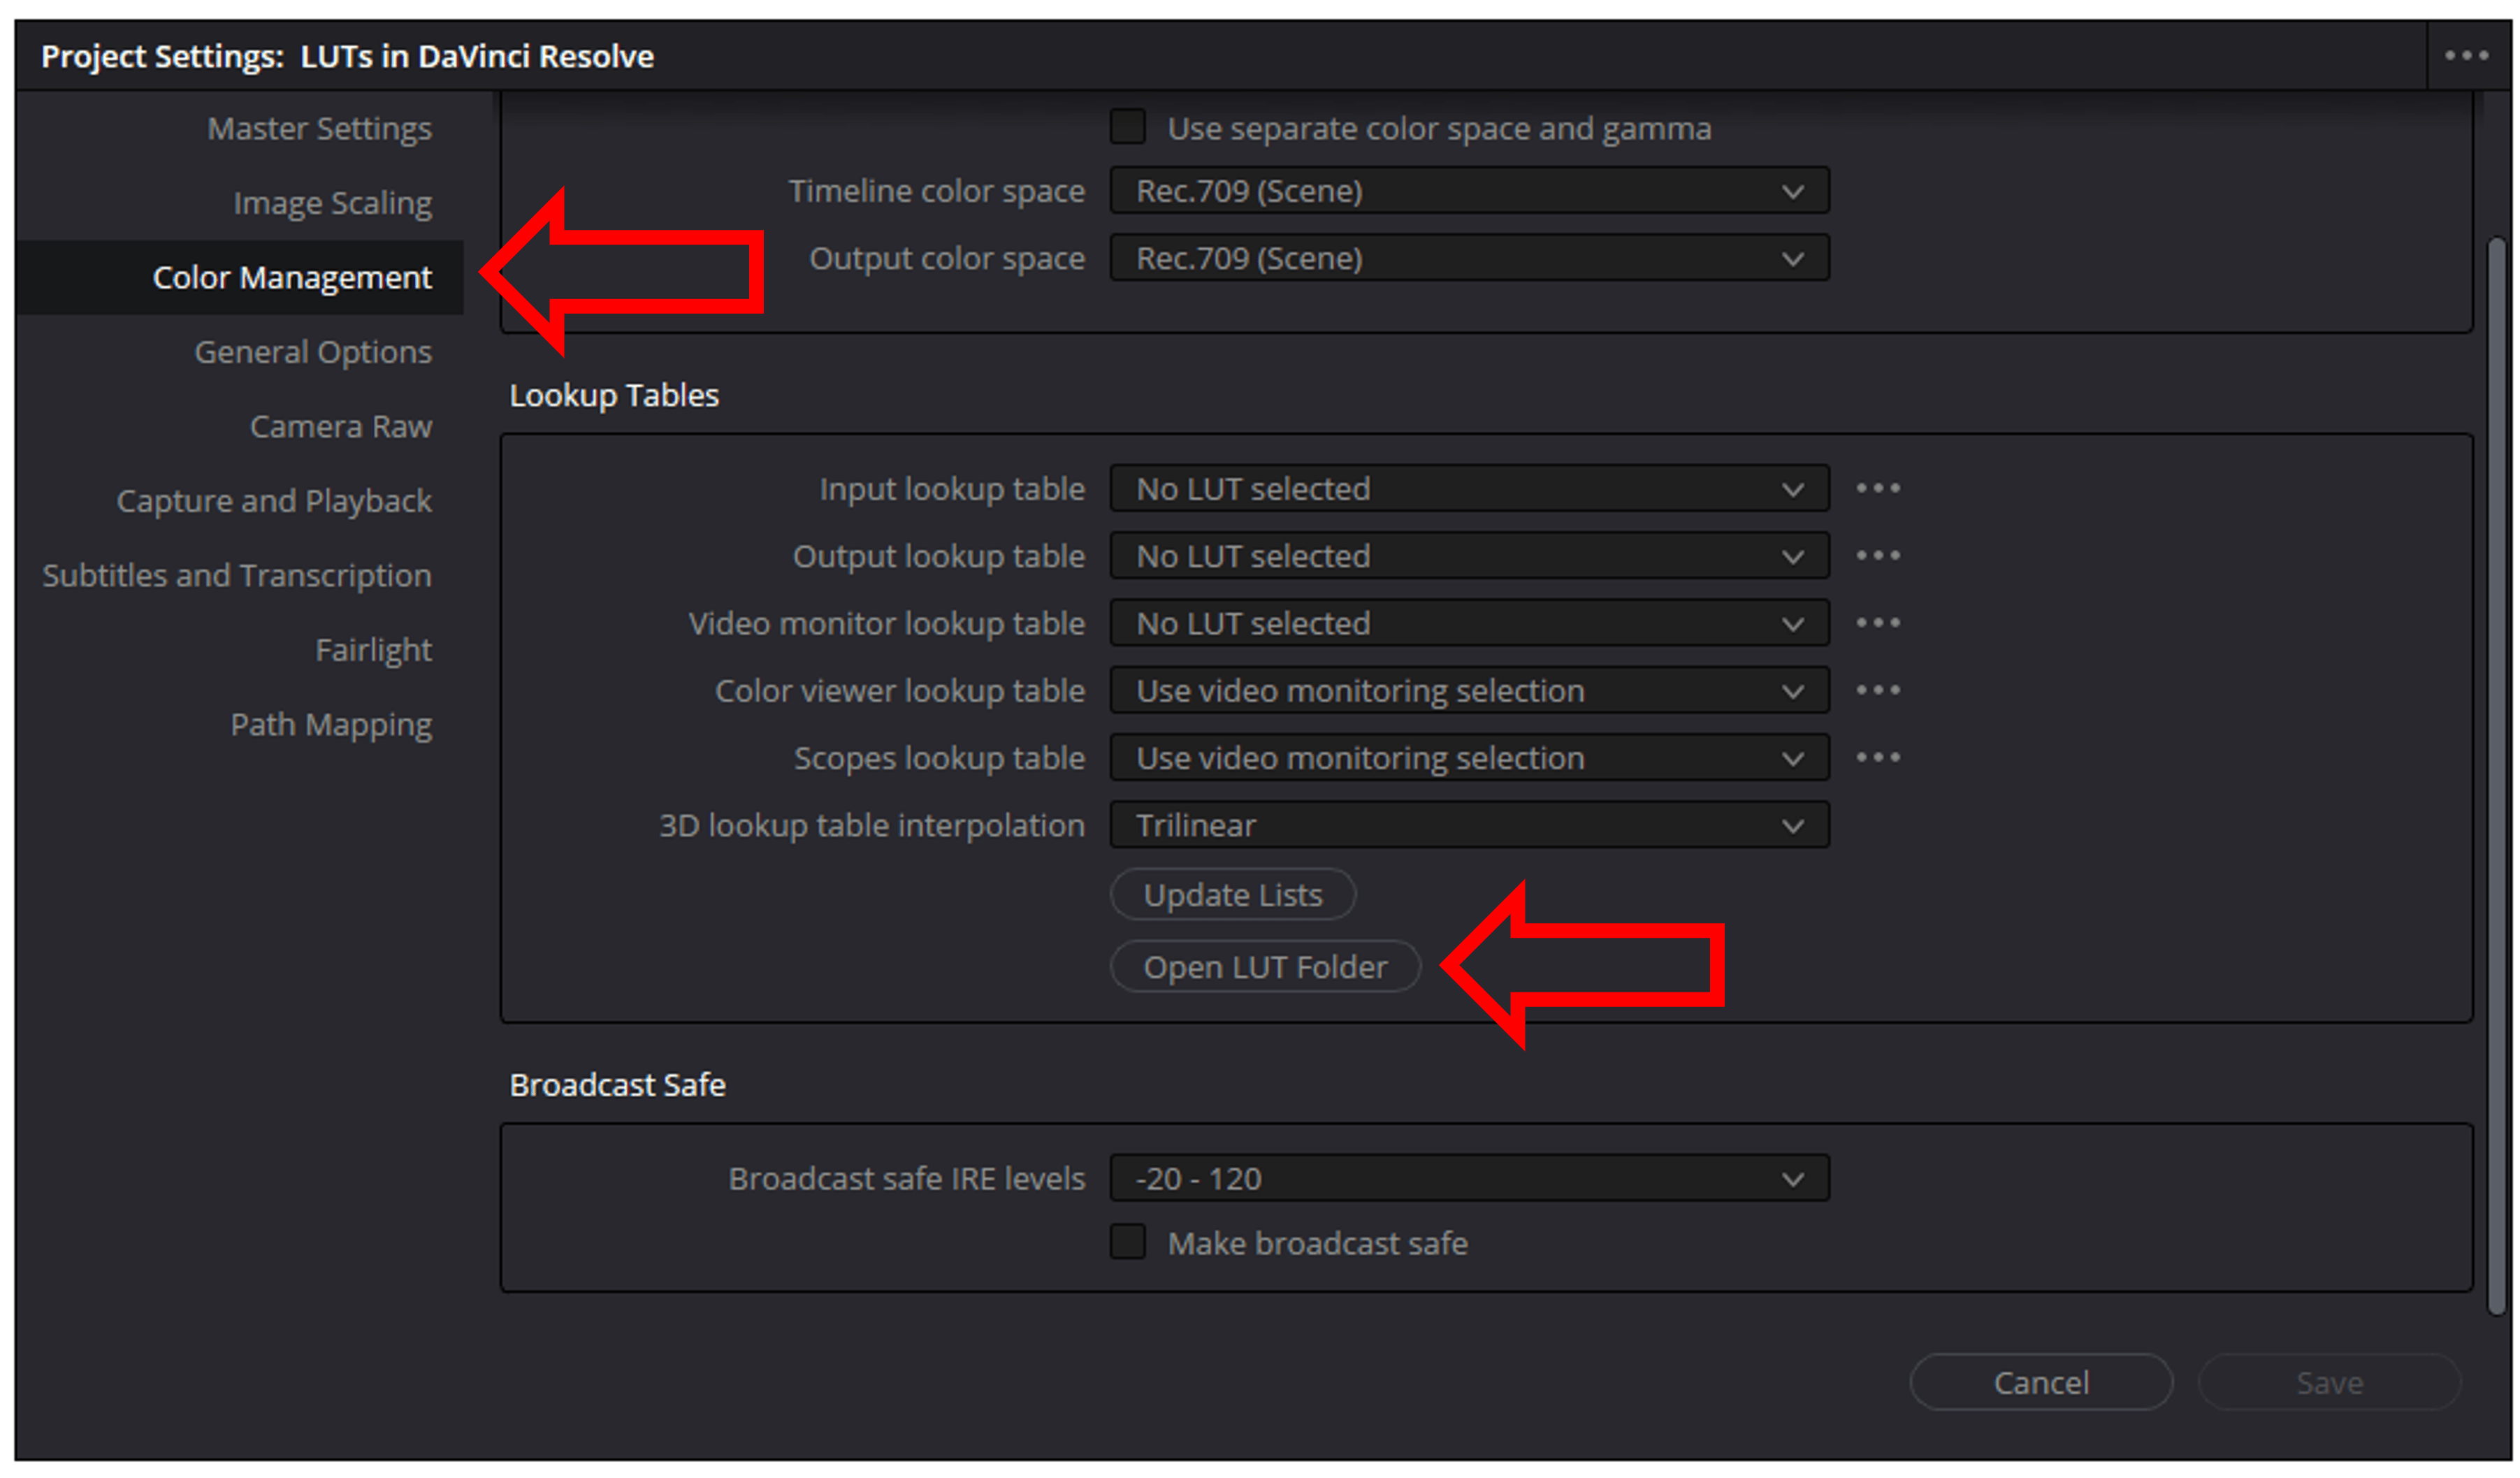The width and height of the screenshot is (2520, 1478).
Task: Select Color Management in the sidebar
Action: [x=239, y=277]
